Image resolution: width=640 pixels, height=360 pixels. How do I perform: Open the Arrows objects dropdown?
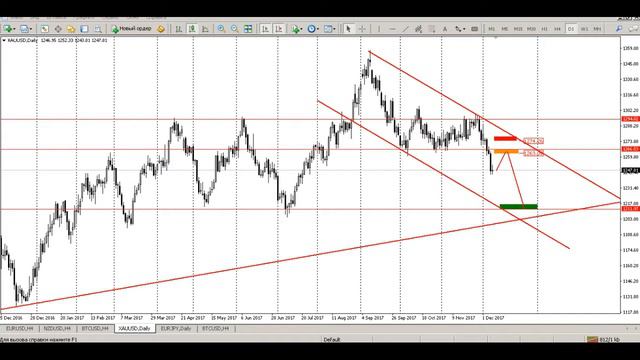(460, 29)
